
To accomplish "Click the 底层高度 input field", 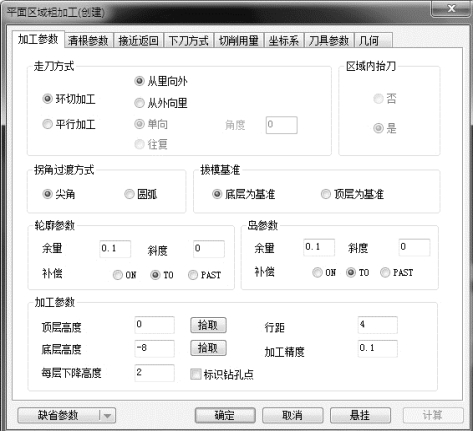I will point(154,349).
